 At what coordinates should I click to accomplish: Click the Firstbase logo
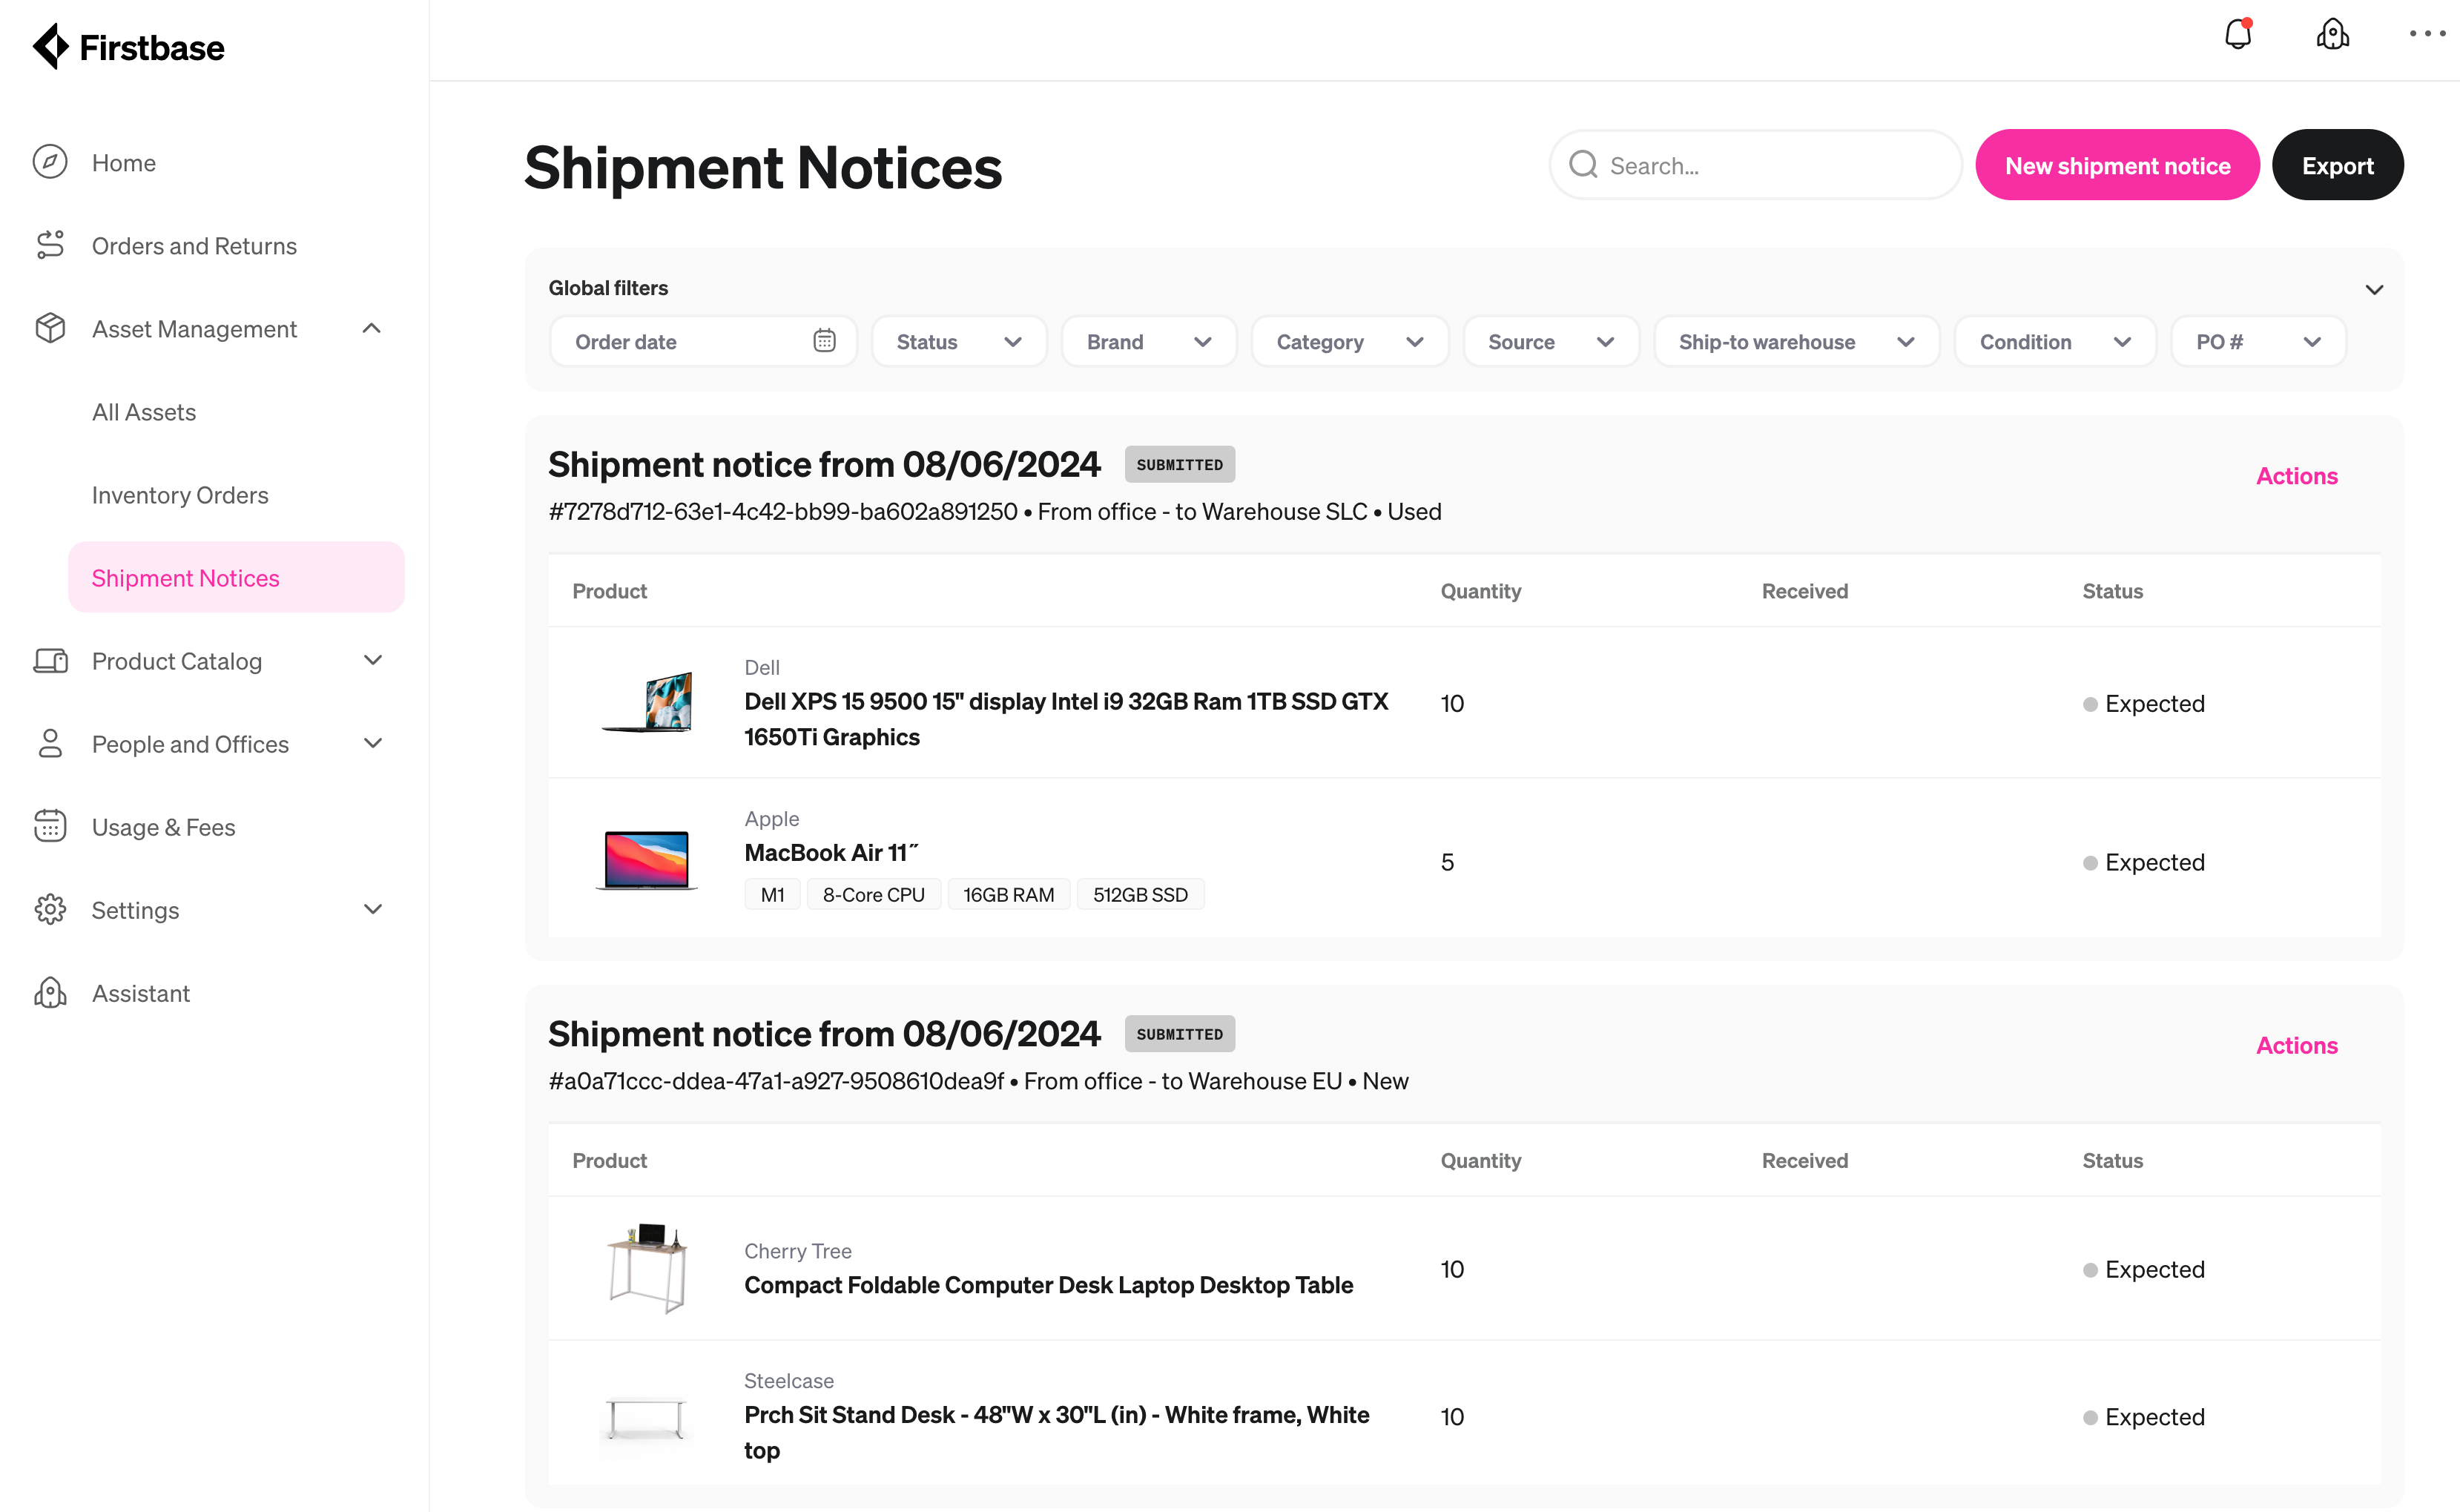click(x=128, y=47)
